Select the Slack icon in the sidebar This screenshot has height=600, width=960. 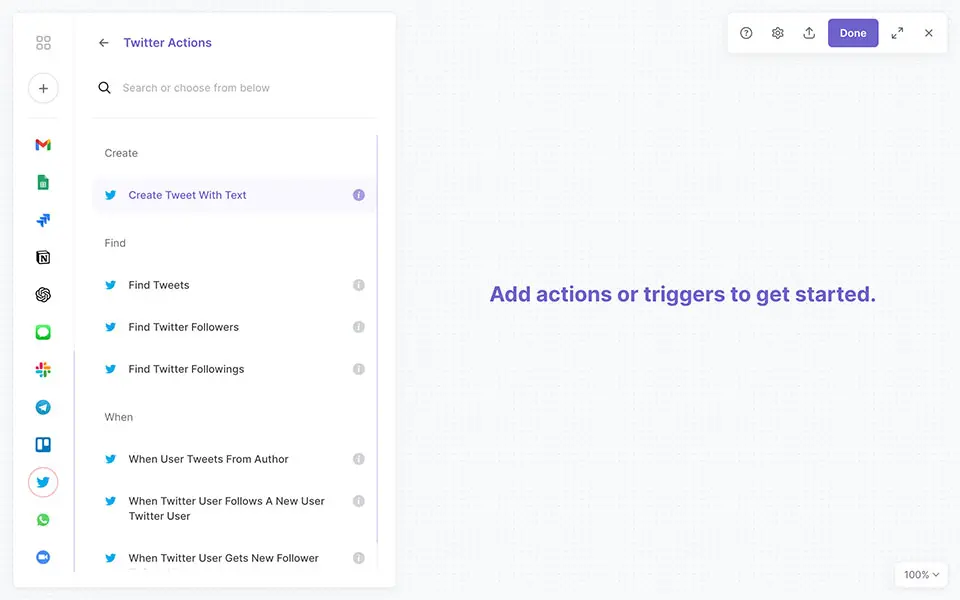pyautogui.click(x=43, y=370)
